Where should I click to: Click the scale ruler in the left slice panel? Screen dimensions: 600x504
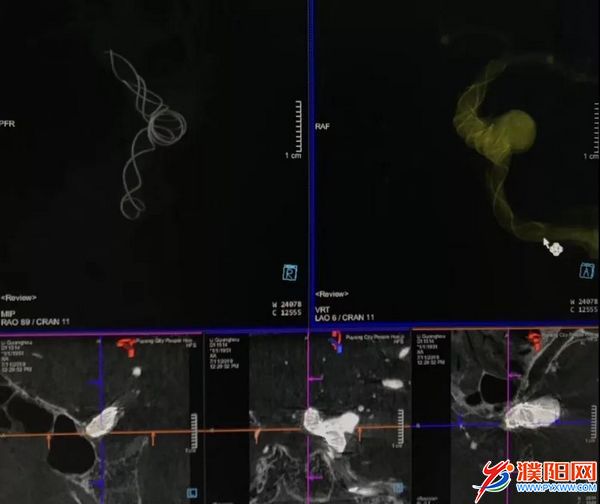tap(194, 432)
